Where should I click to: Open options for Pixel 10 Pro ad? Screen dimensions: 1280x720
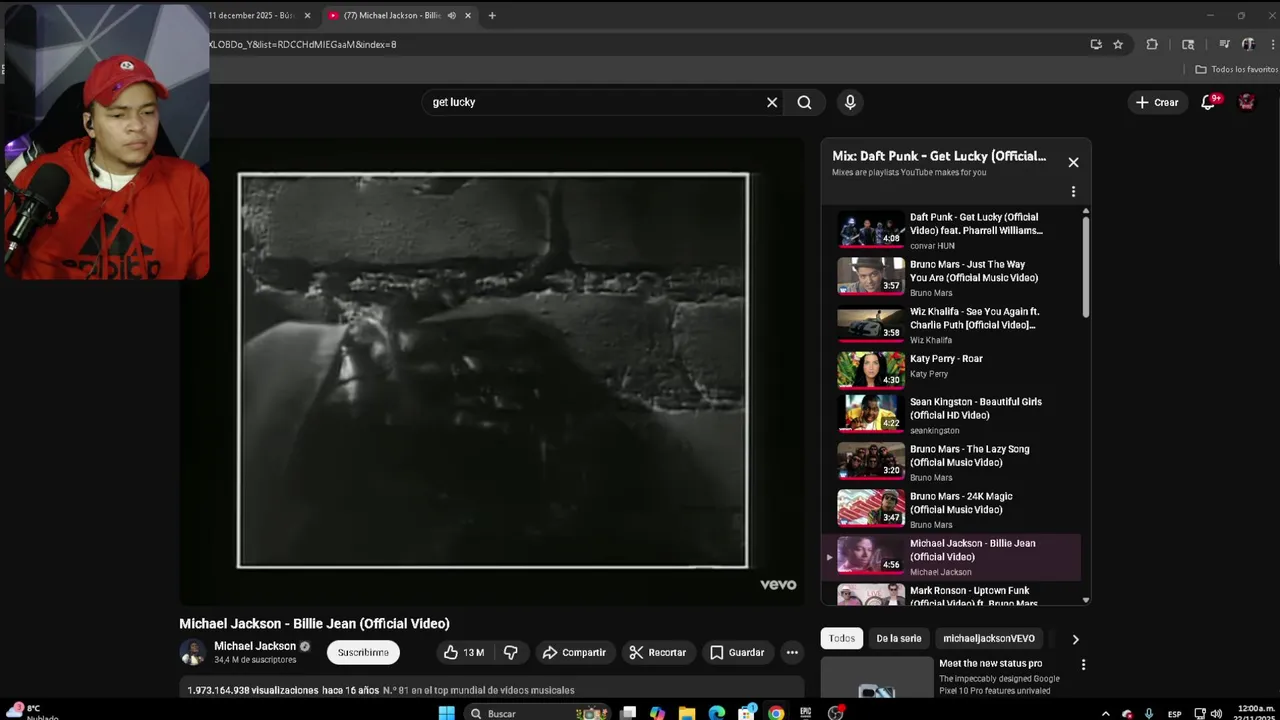tap(1083, 664)
